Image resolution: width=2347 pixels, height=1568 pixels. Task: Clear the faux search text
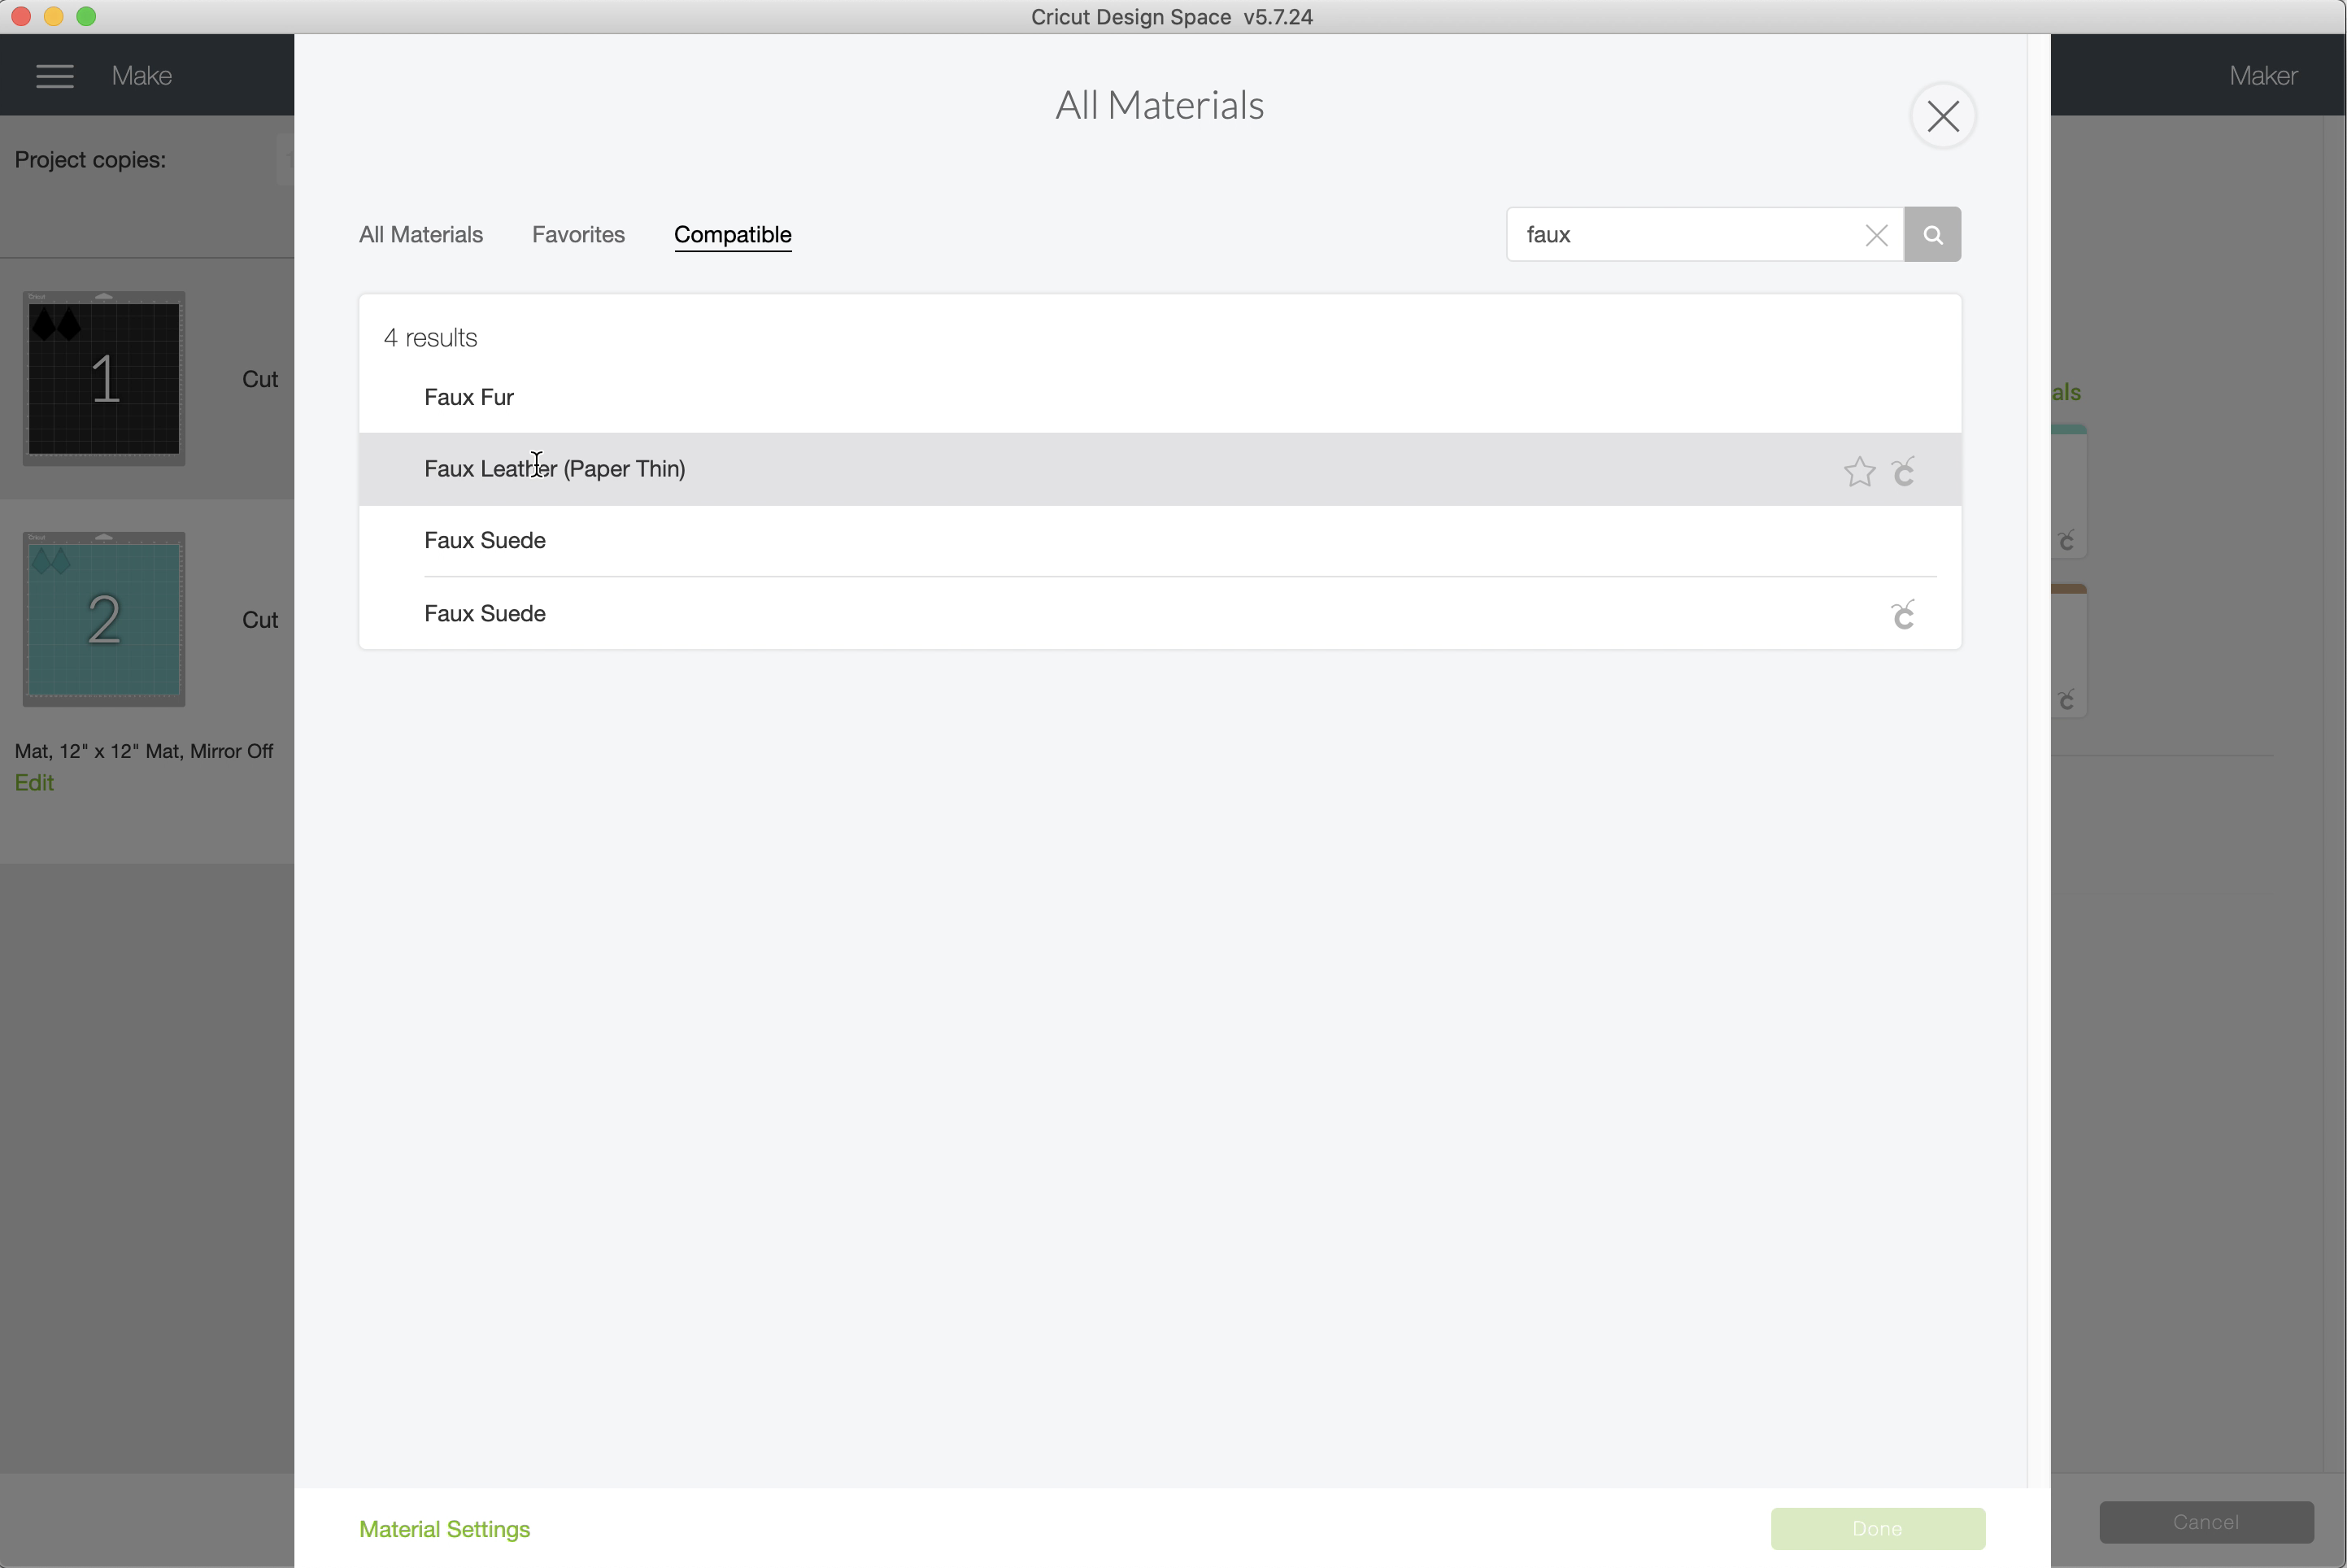[1876, 235]
